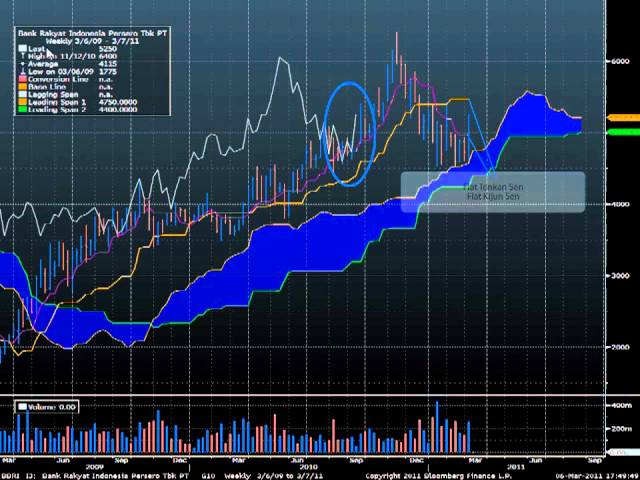Click the Low on 03/06/09 legend row
This screenshot has height=480, width=640.
[68, 71]
